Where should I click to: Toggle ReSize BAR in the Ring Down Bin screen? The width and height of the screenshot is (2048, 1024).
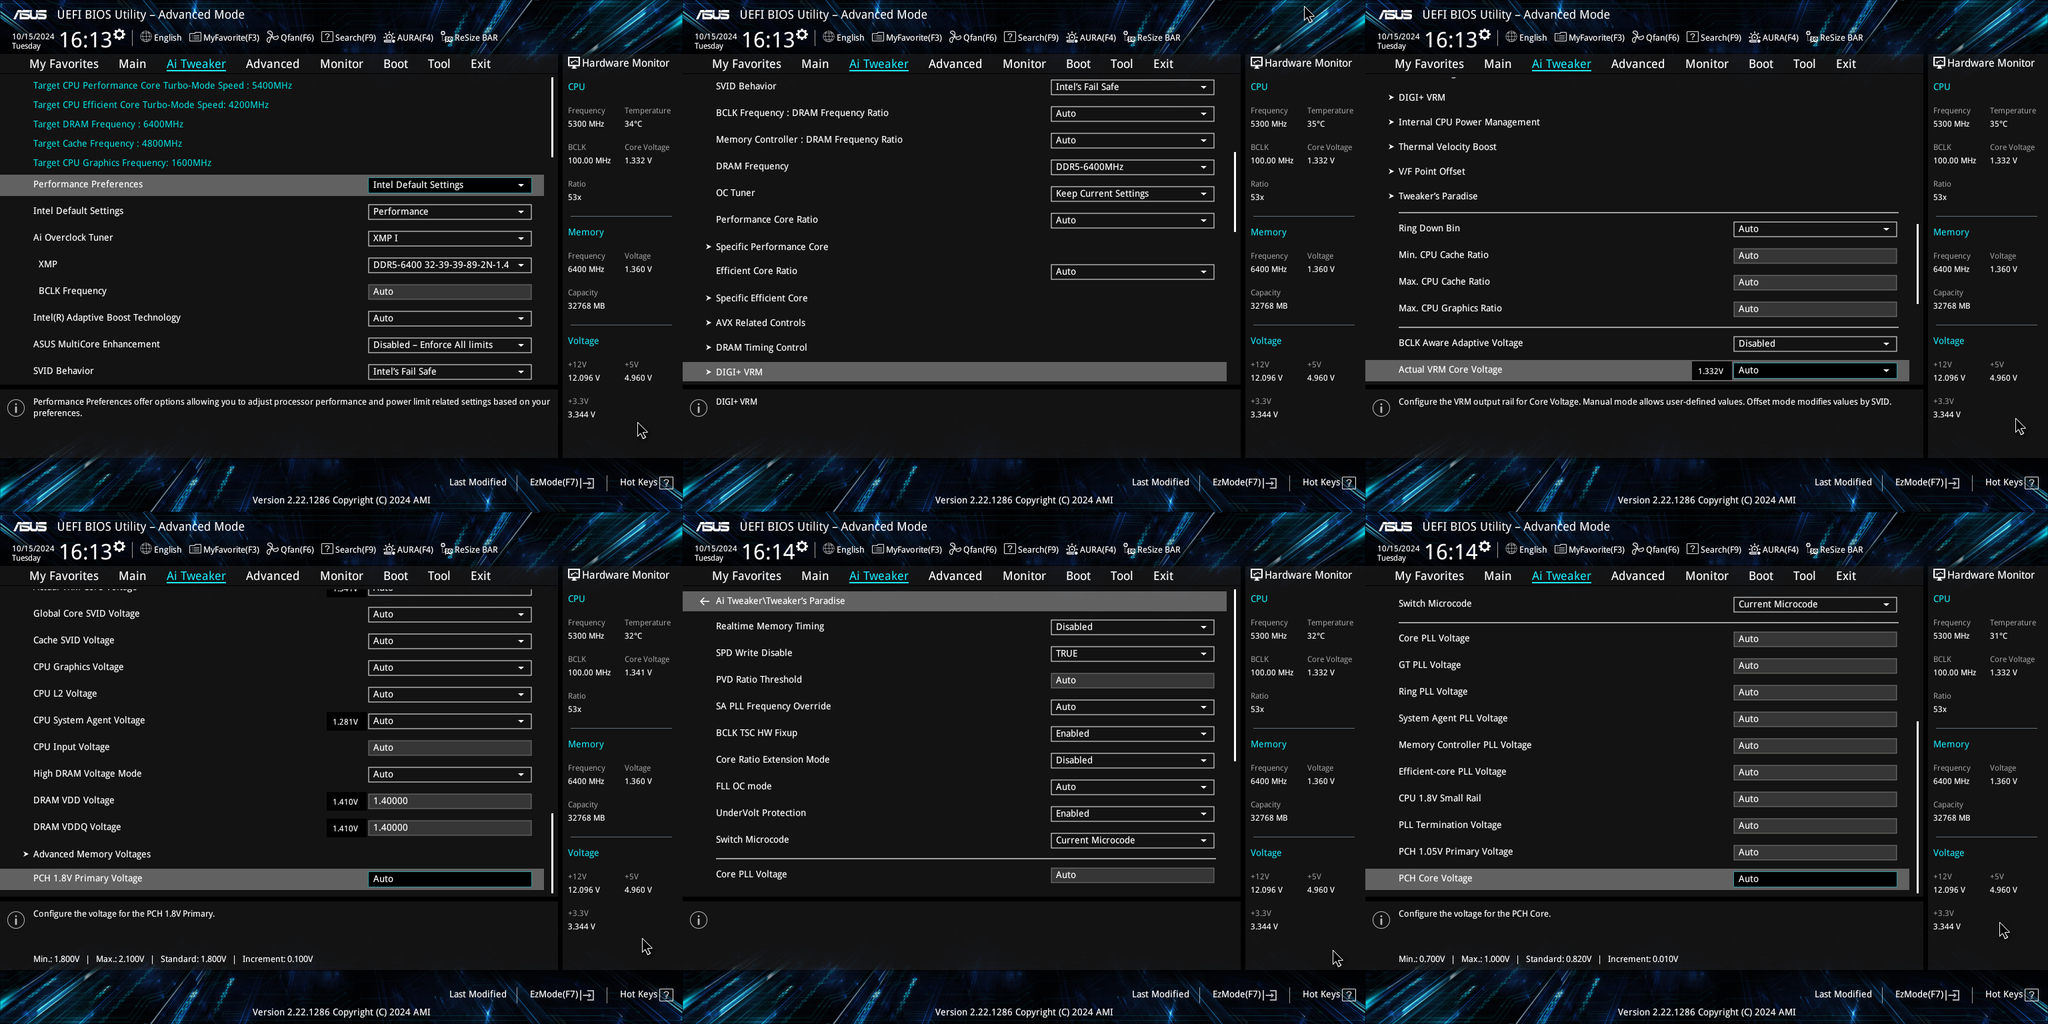[x=1834, y=38]
